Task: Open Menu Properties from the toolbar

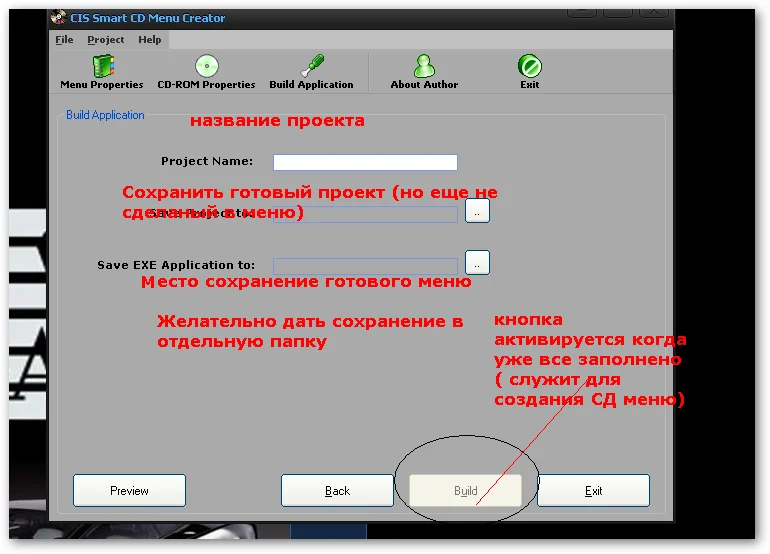Action: [102, 72]
